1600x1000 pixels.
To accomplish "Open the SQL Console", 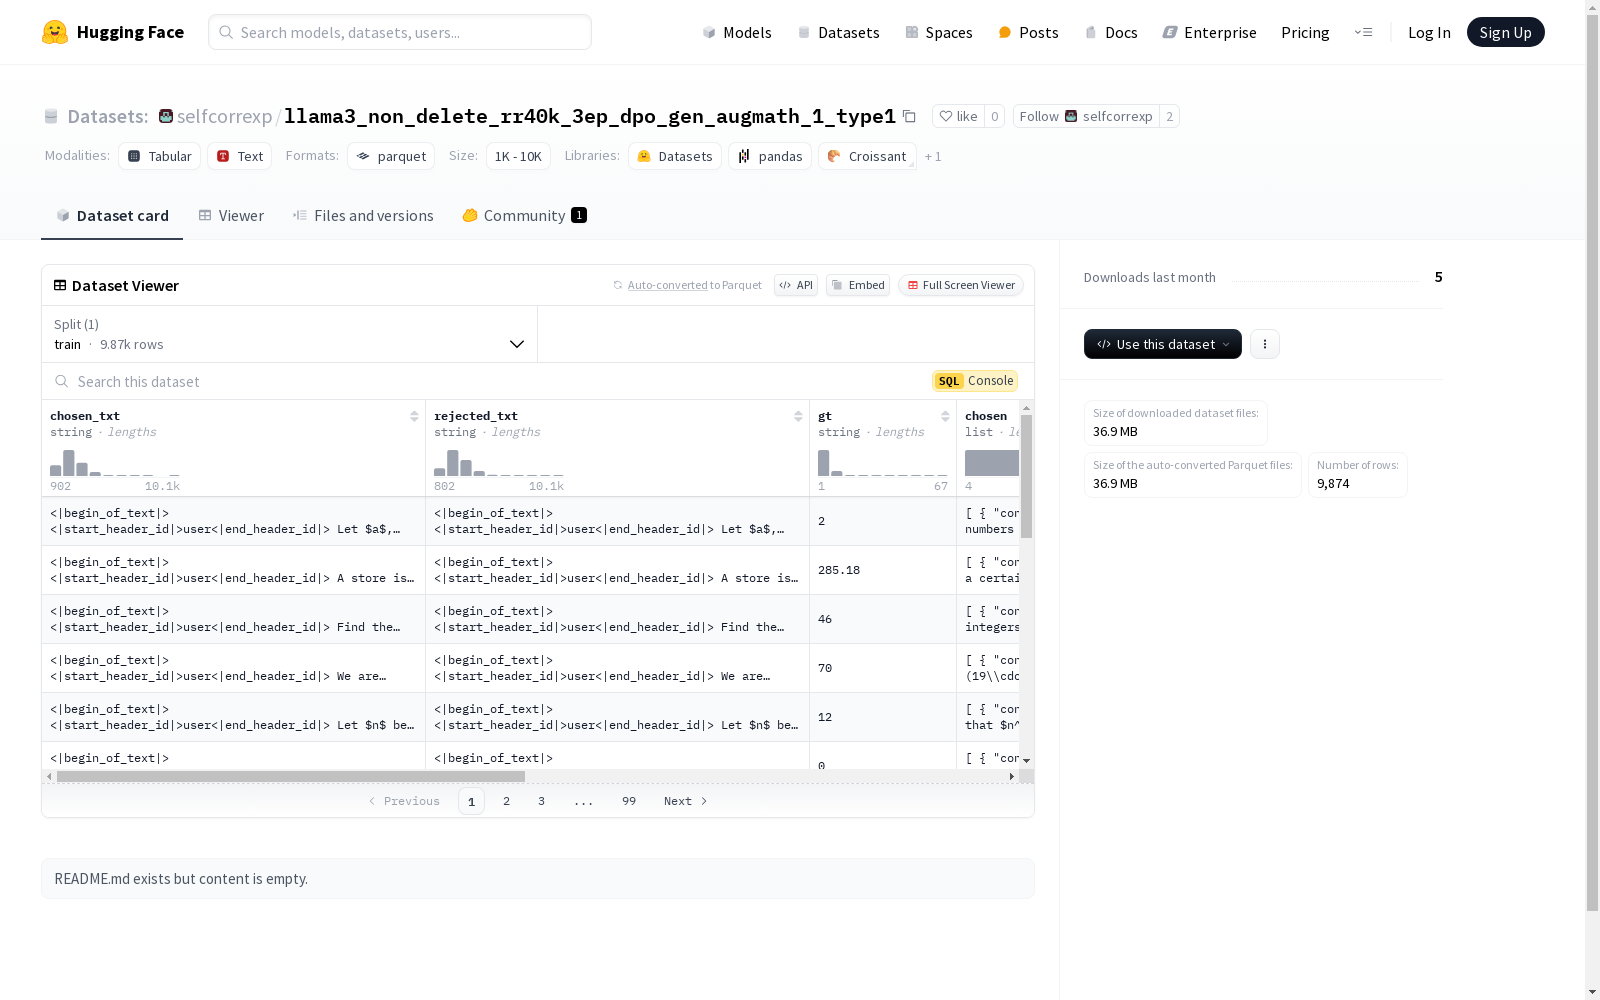I will point(975,381).
